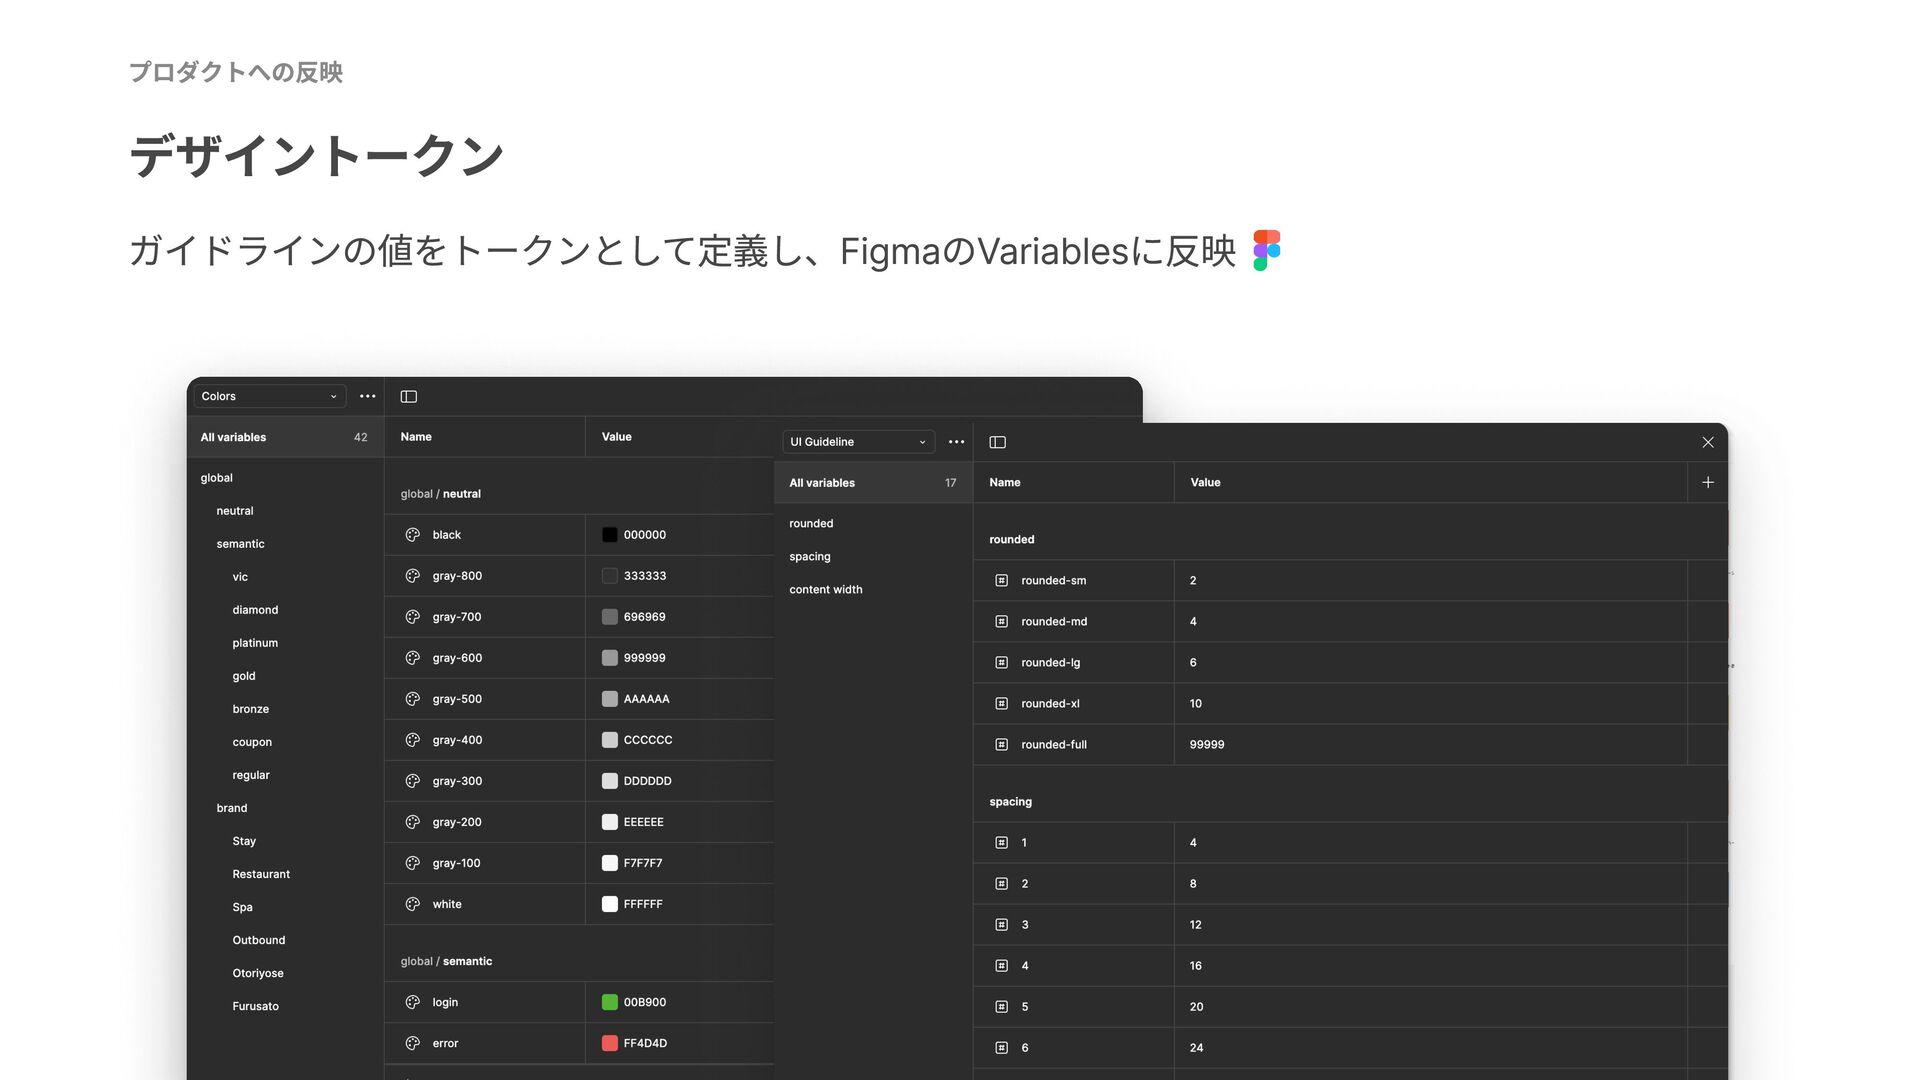Click the color icon beside gray-100
This screenshot has width=1920, height=1080.
(413, 863)
